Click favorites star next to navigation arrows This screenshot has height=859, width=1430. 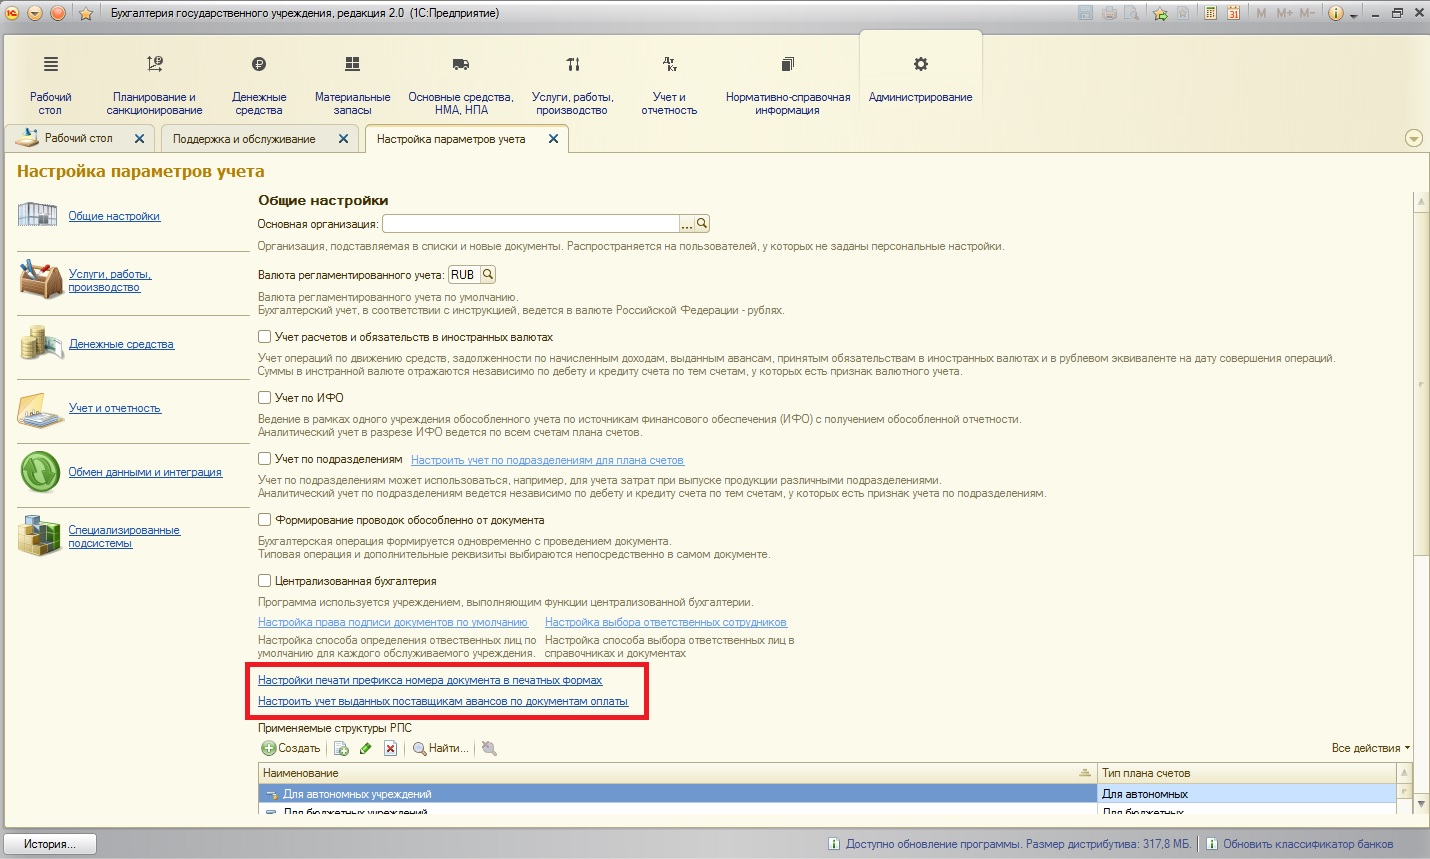click(x=86, y=13)
